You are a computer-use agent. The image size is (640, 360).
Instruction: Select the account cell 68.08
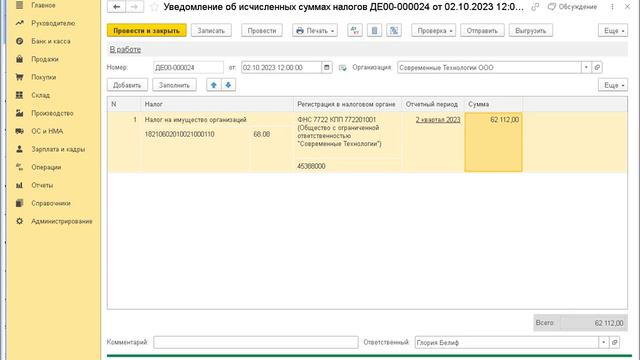click(262, 134)
